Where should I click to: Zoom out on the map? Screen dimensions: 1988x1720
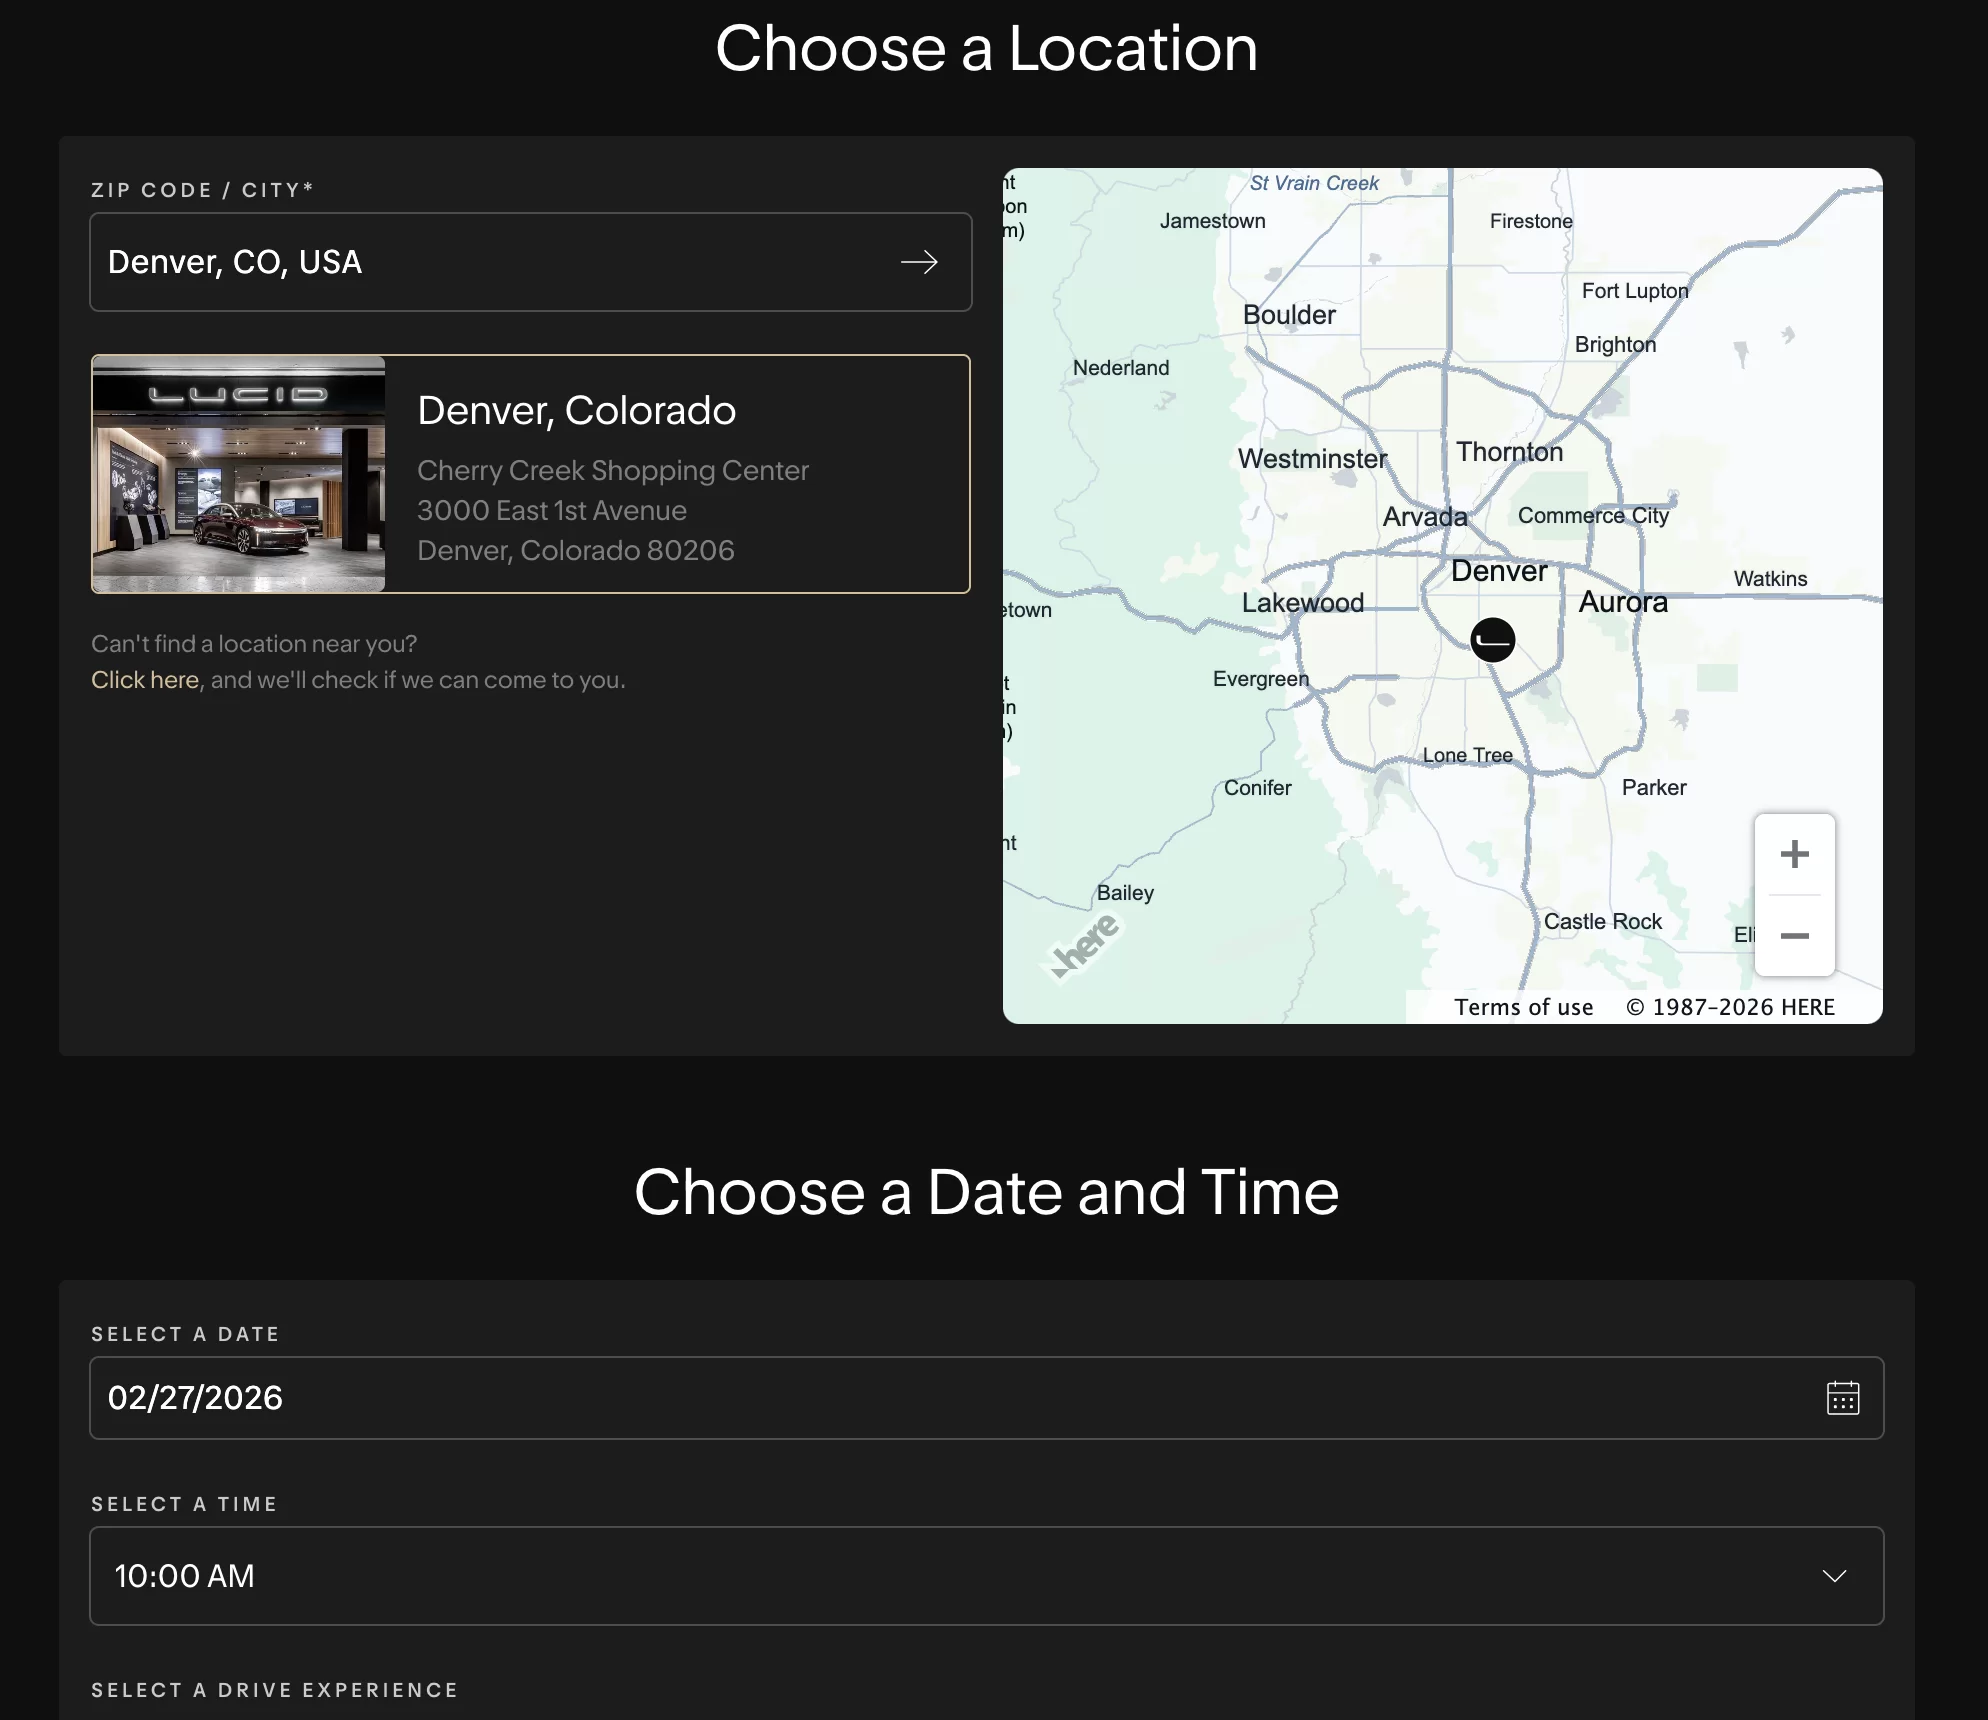coord(1794,936)
